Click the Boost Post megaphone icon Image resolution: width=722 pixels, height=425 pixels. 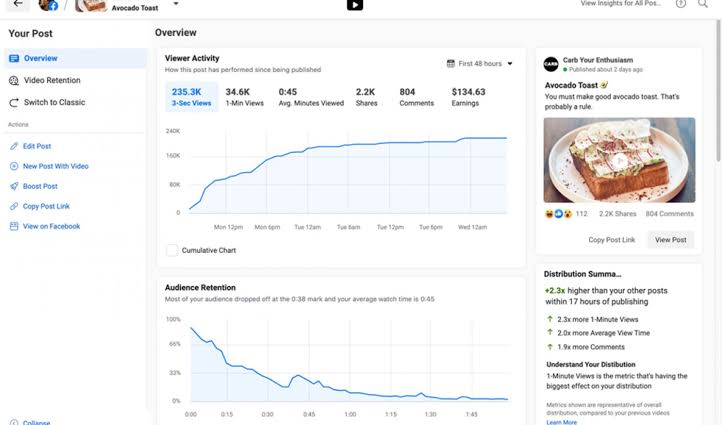(14, 186)
